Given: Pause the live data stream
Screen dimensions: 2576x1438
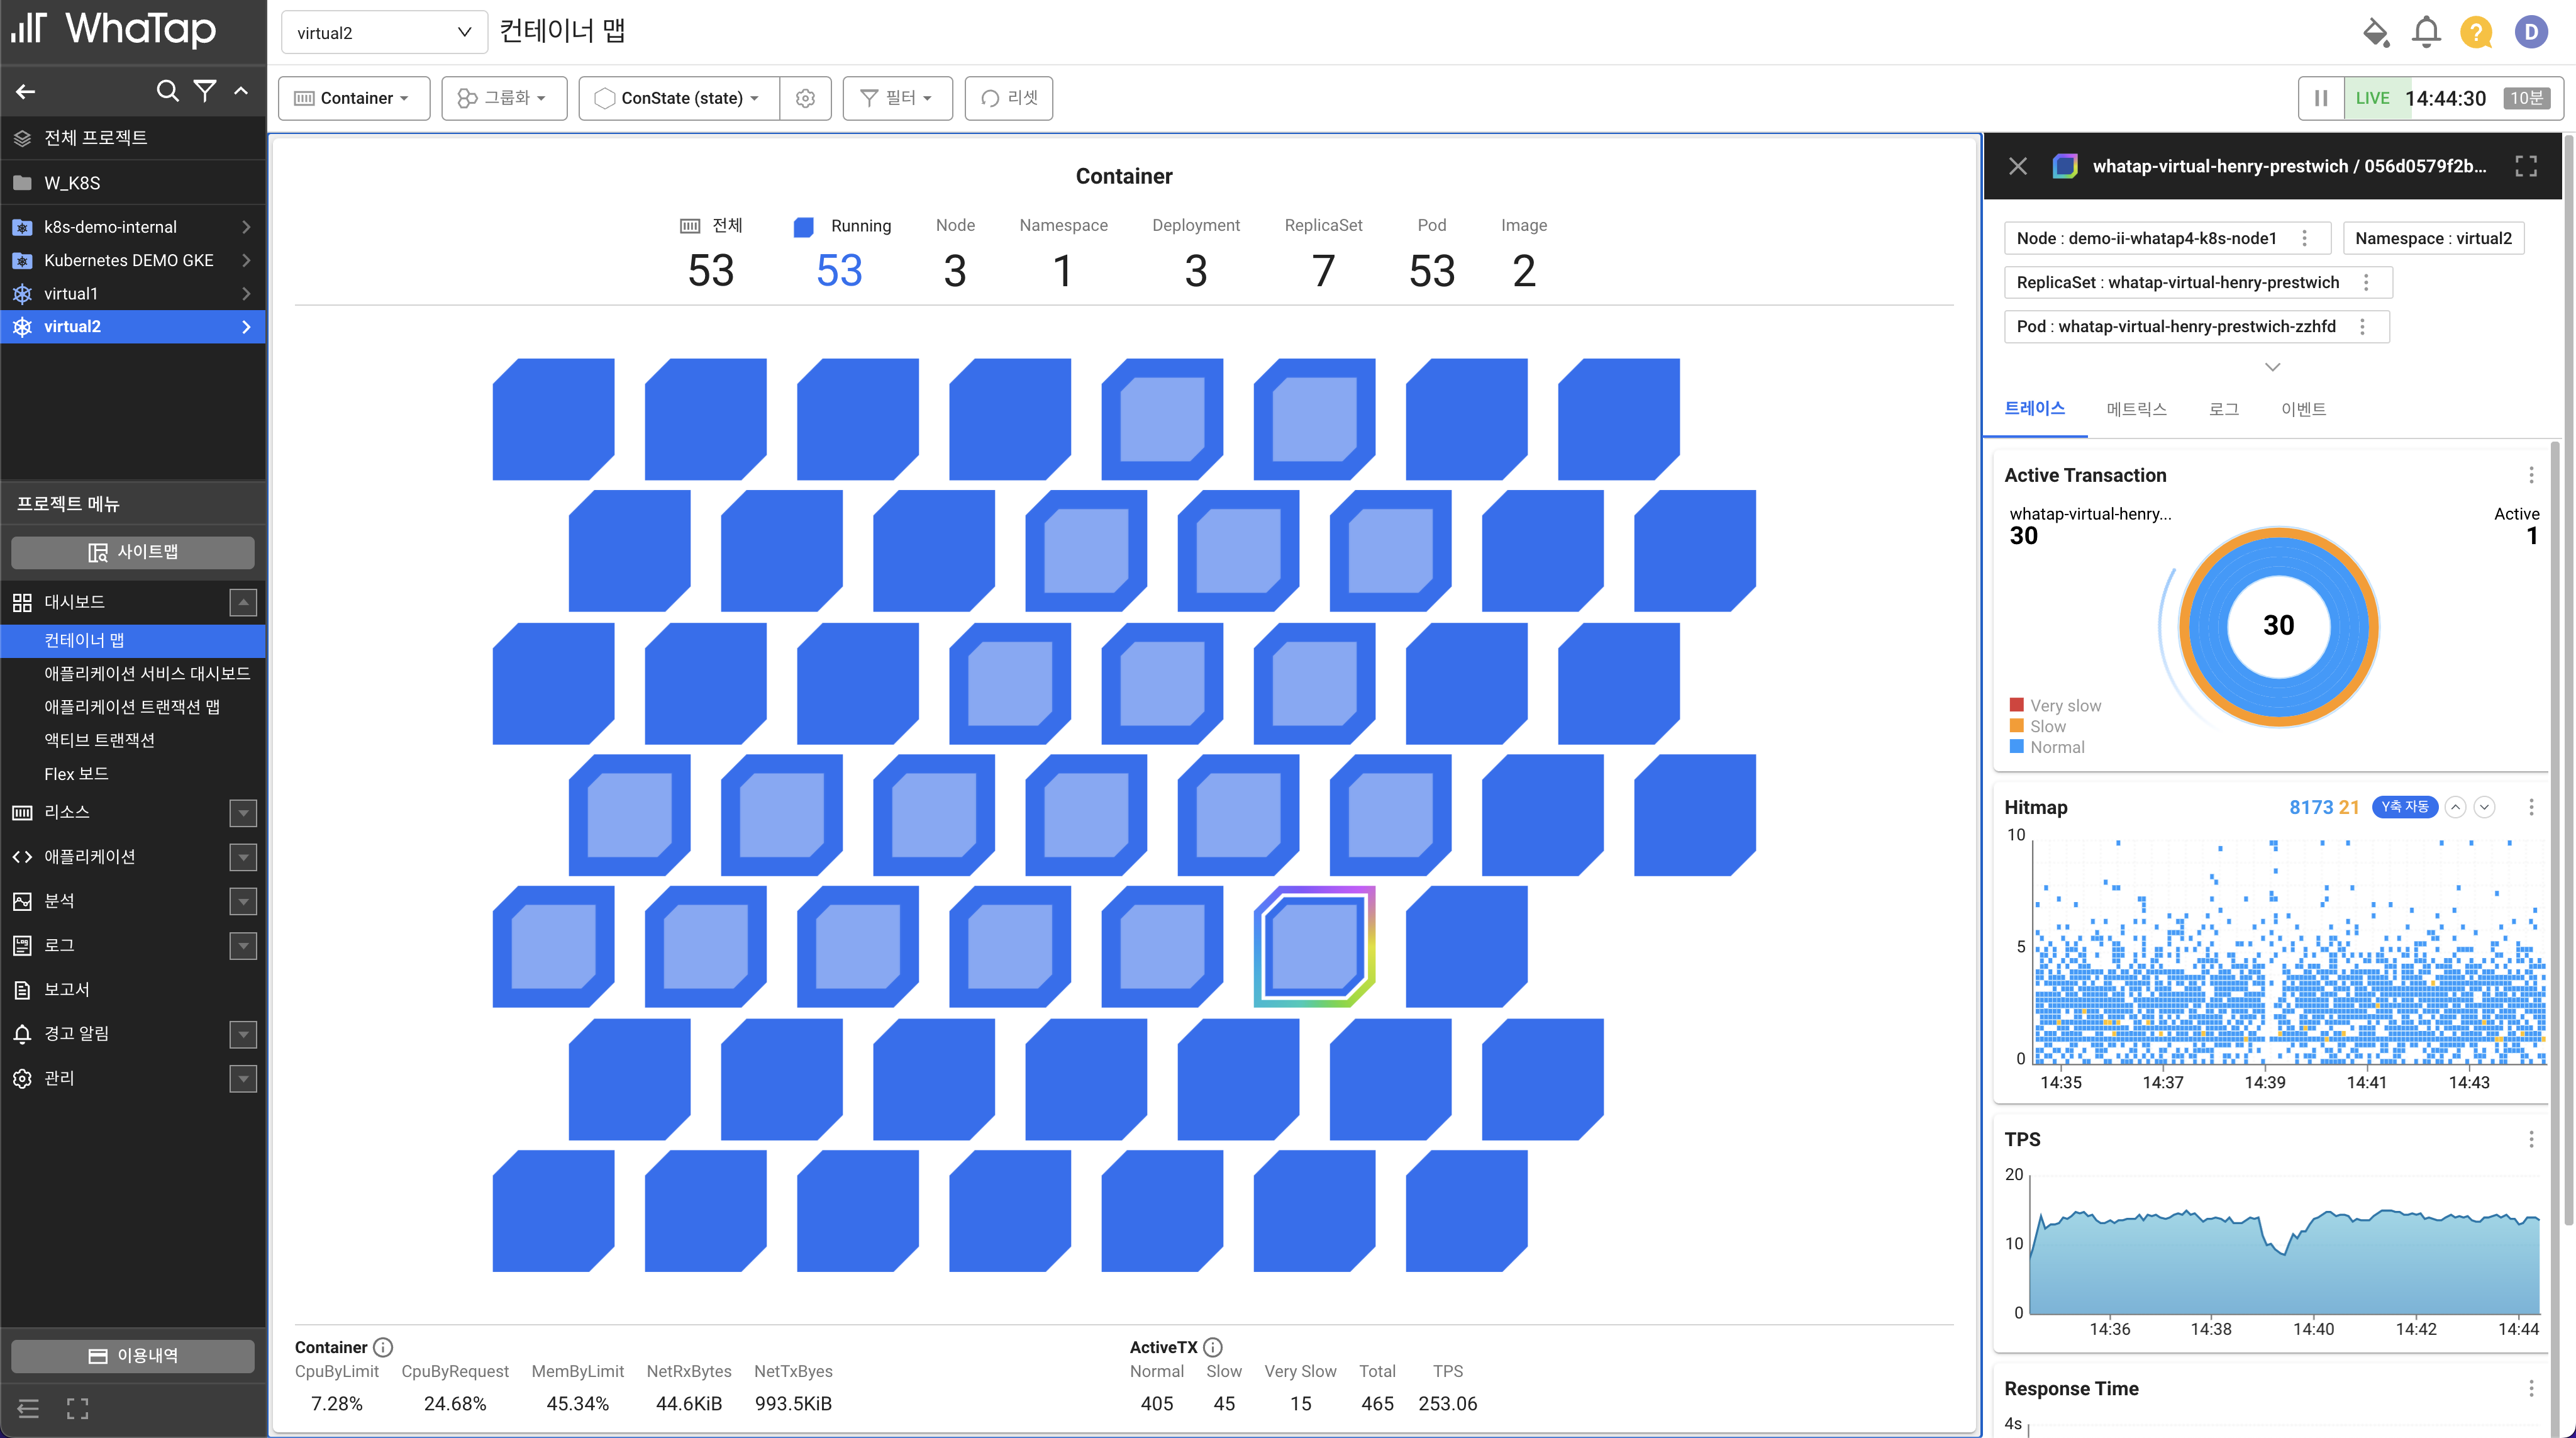Looking at the screenshot, I should click(x=2321, y=98).
